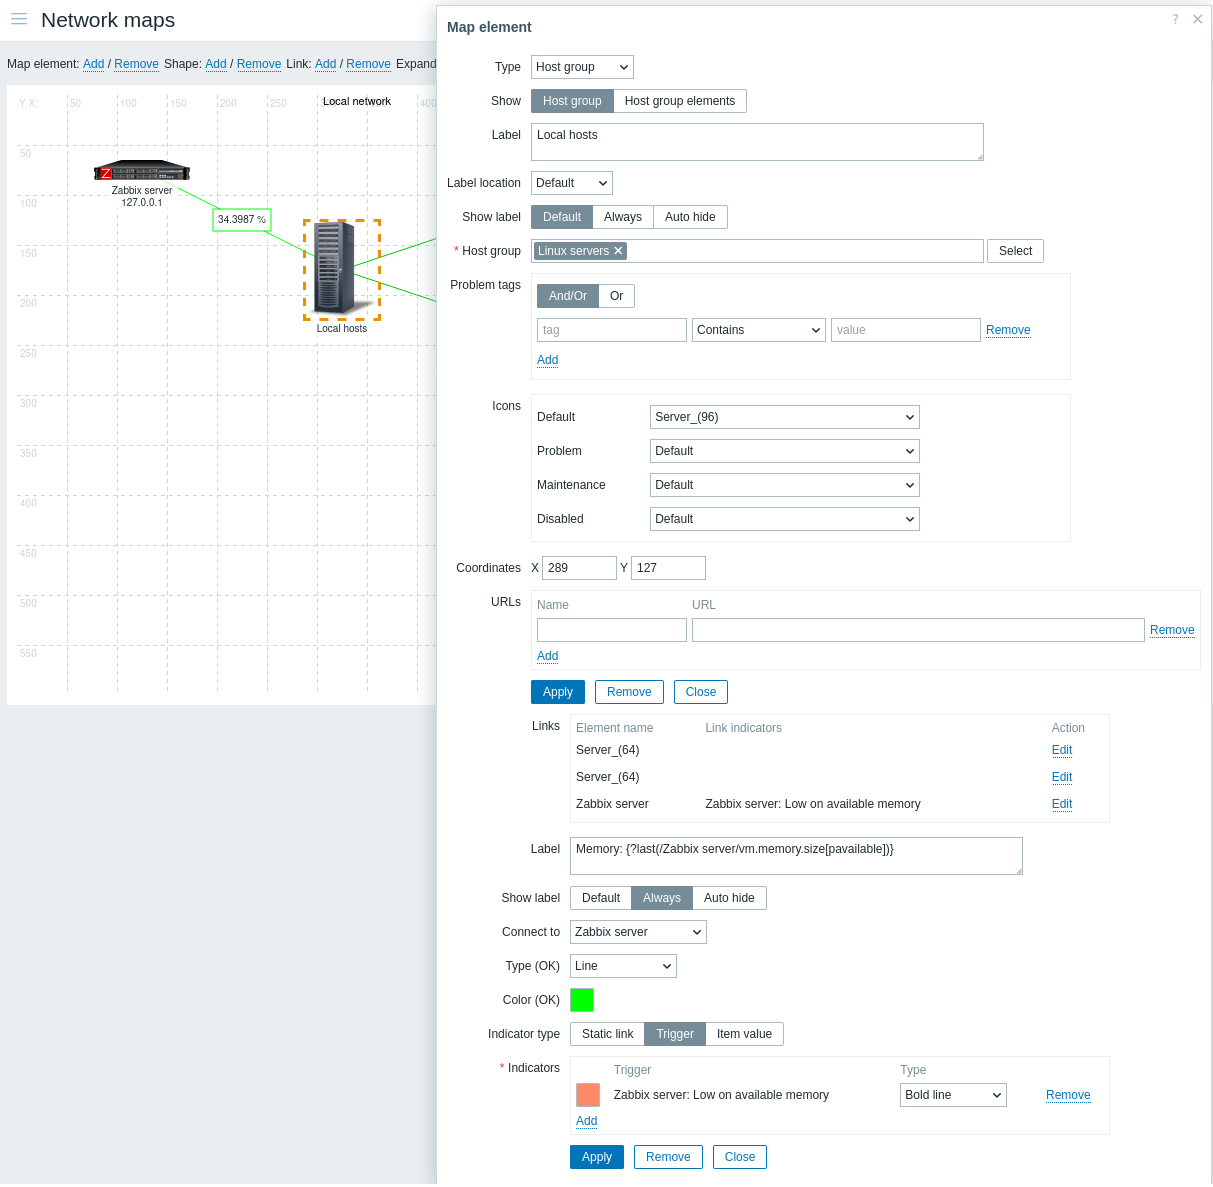Open the Type (OK) Line dropdown

click(x=623, y=966)
